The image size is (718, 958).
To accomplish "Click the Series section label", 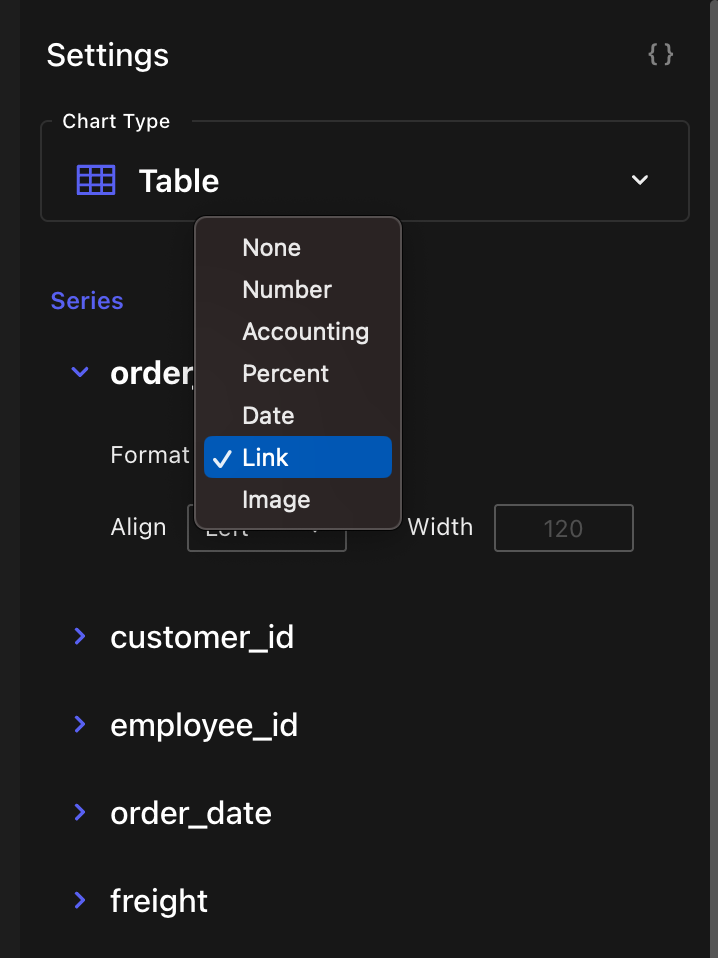I will coord(86,300).
